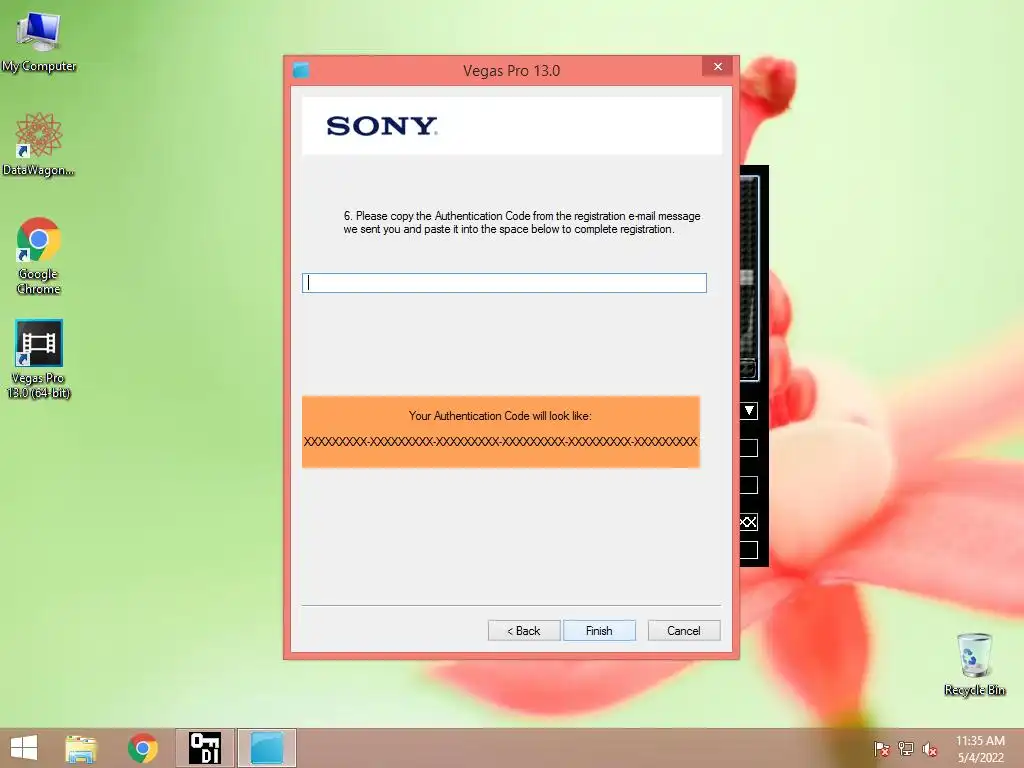This screenshot has width=1024, height=768.
Task: Click the Vegas Pro dialog title bar icon
Action: (301, 70)
